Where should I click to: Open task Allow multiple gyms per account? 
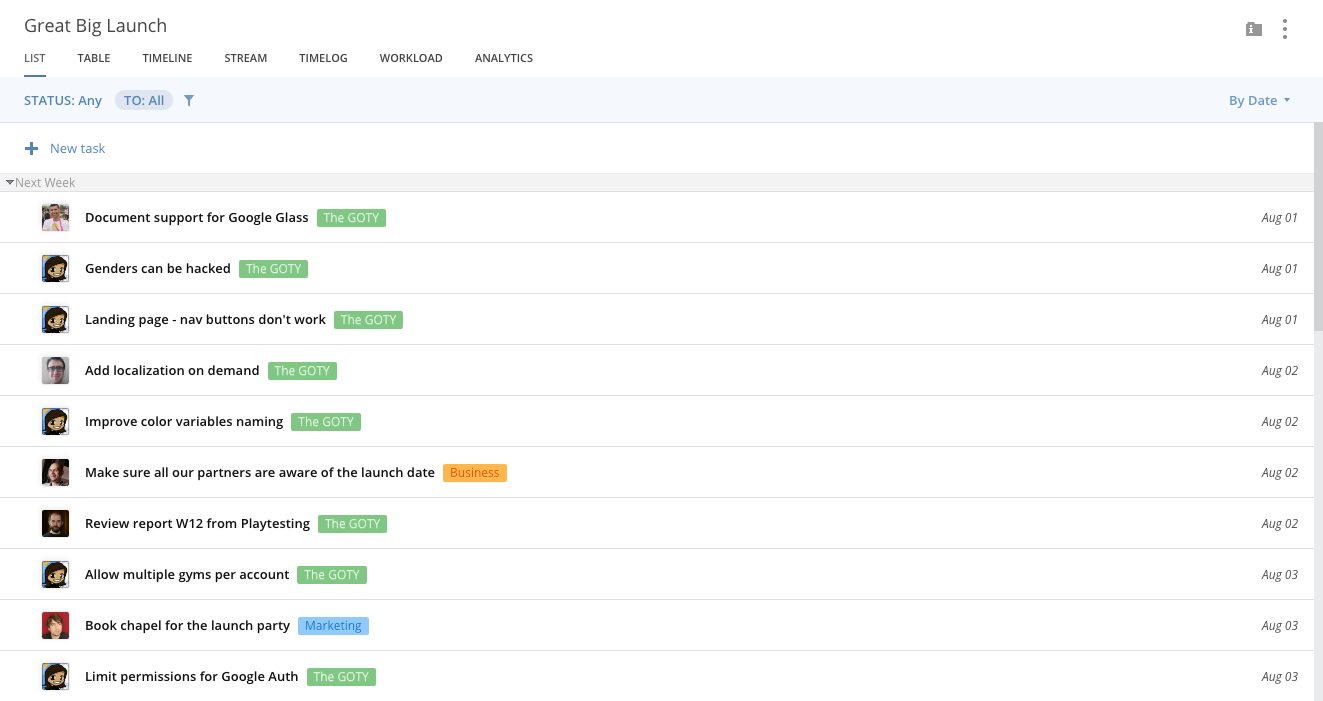[187, 574]
